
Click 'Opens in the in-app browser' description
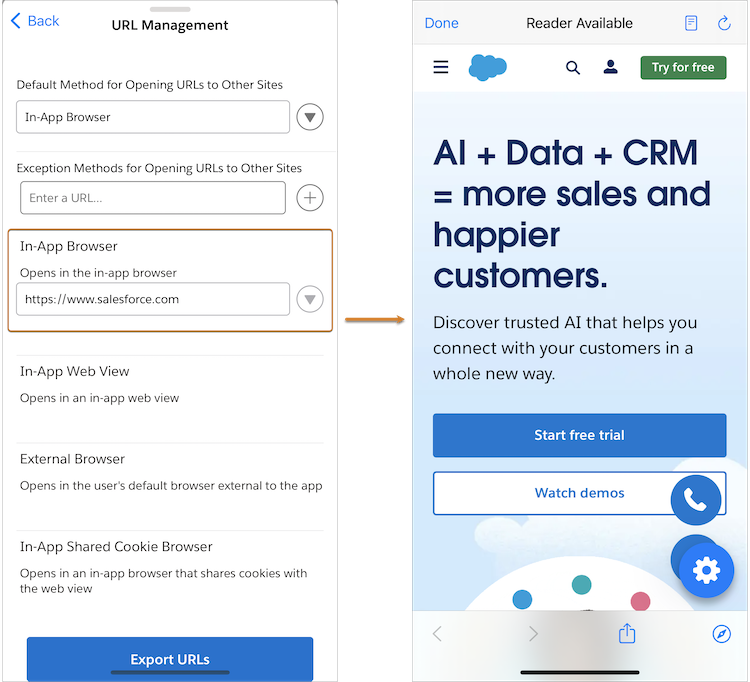(98, 273)
